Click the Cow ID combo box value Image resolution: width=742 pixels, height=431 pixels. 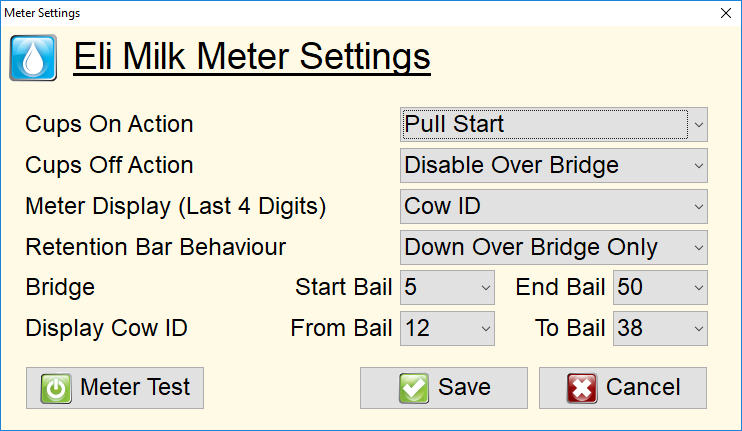tap(554, 207)
